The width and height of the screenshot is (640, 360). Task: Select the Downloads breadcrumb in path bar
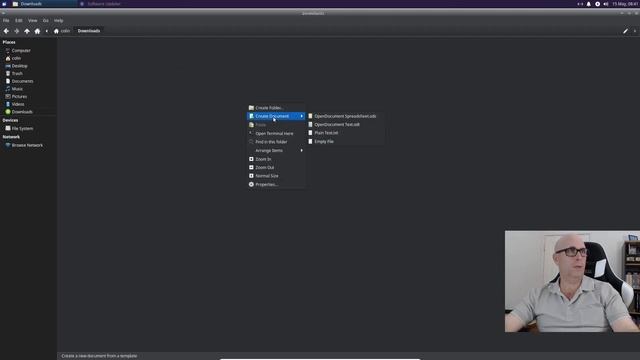click(89, 31)
